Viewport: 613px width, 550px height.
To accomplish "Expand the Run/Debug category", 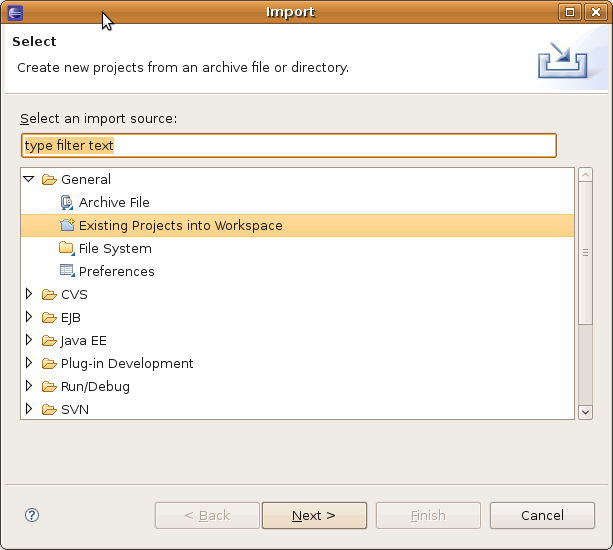I will pyautogui.click(x=29, y=386).
